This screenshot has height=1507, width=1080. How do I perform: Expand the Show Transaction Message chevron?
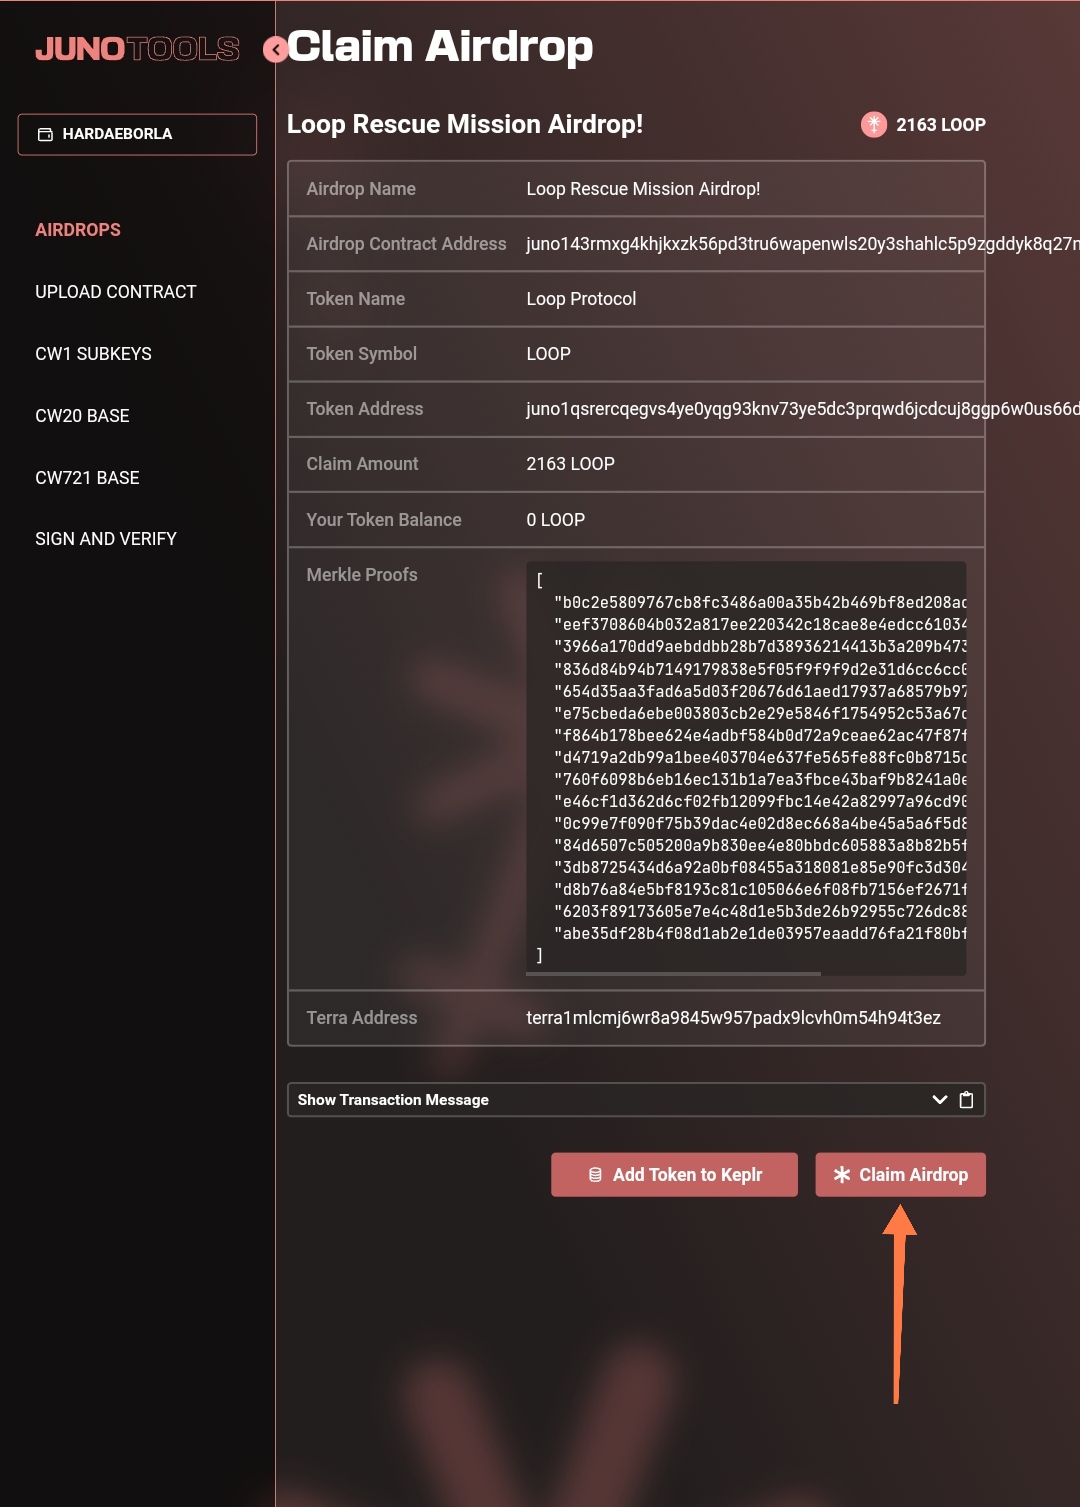(x=940, y=1100)
